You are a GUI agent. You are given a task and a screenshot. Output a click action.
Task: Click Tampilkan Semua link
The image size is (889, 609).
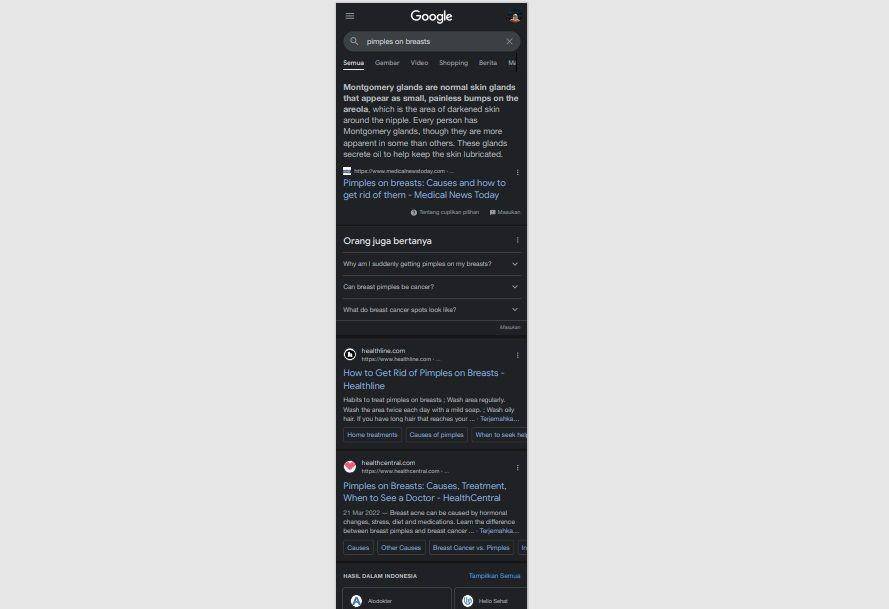click(x=494, y=576)
